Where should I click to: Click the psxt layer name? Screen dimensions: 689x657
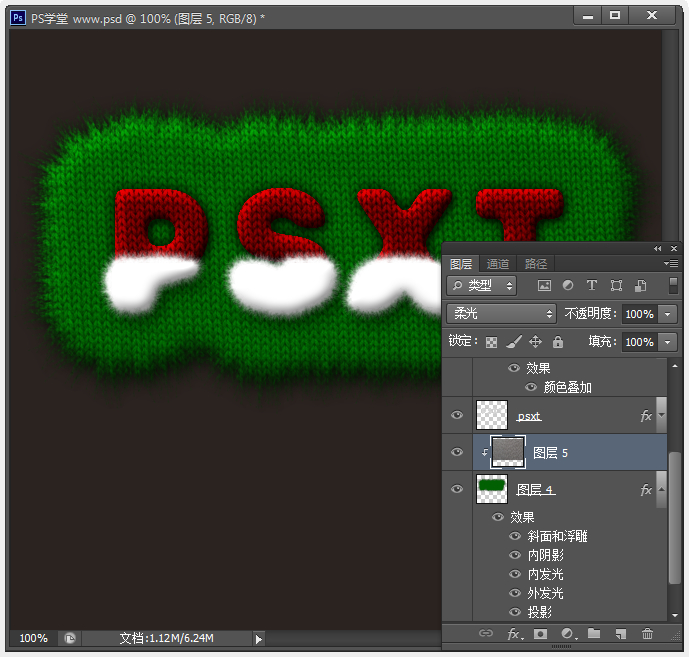(x=529, y=416)
